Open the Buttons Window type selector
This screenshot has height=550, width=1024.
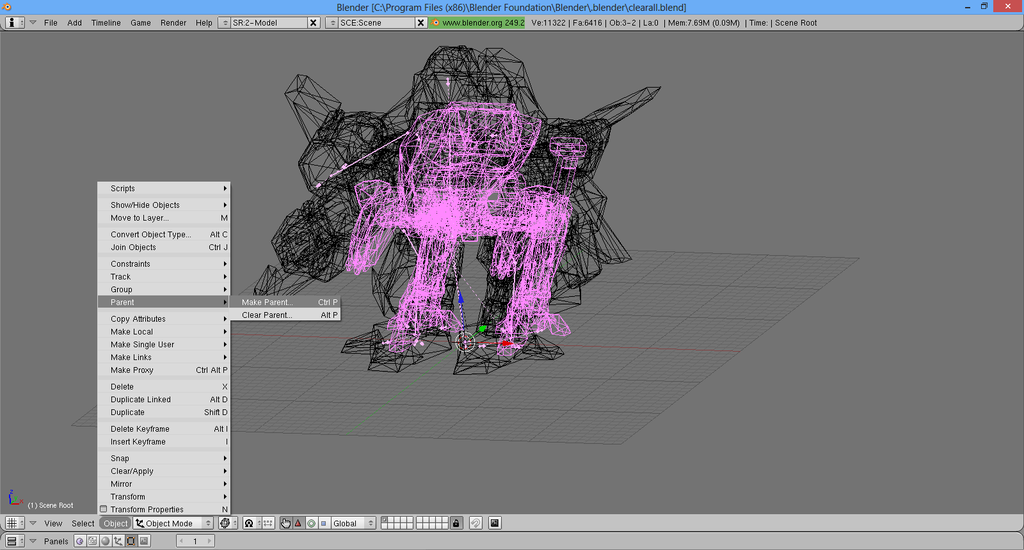coord(14,541)
